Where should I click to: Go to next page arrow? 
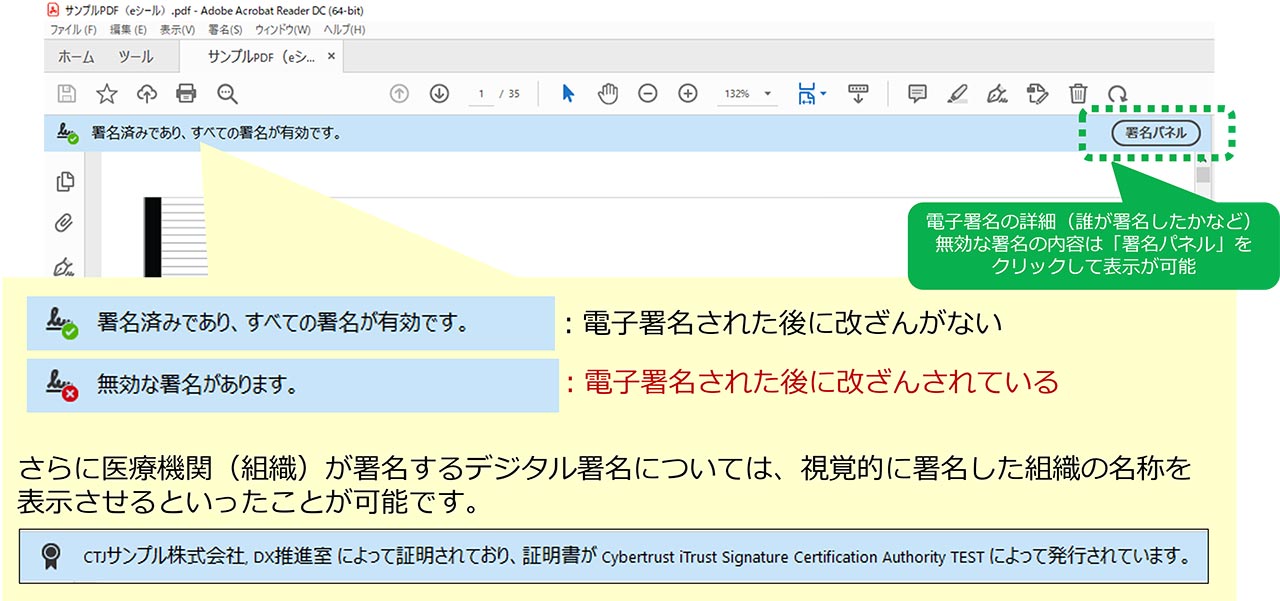439,94
